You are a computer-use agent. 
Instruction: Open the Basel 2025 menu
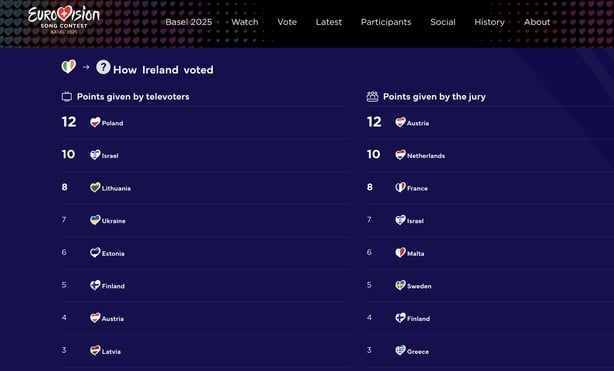[189, 22]
